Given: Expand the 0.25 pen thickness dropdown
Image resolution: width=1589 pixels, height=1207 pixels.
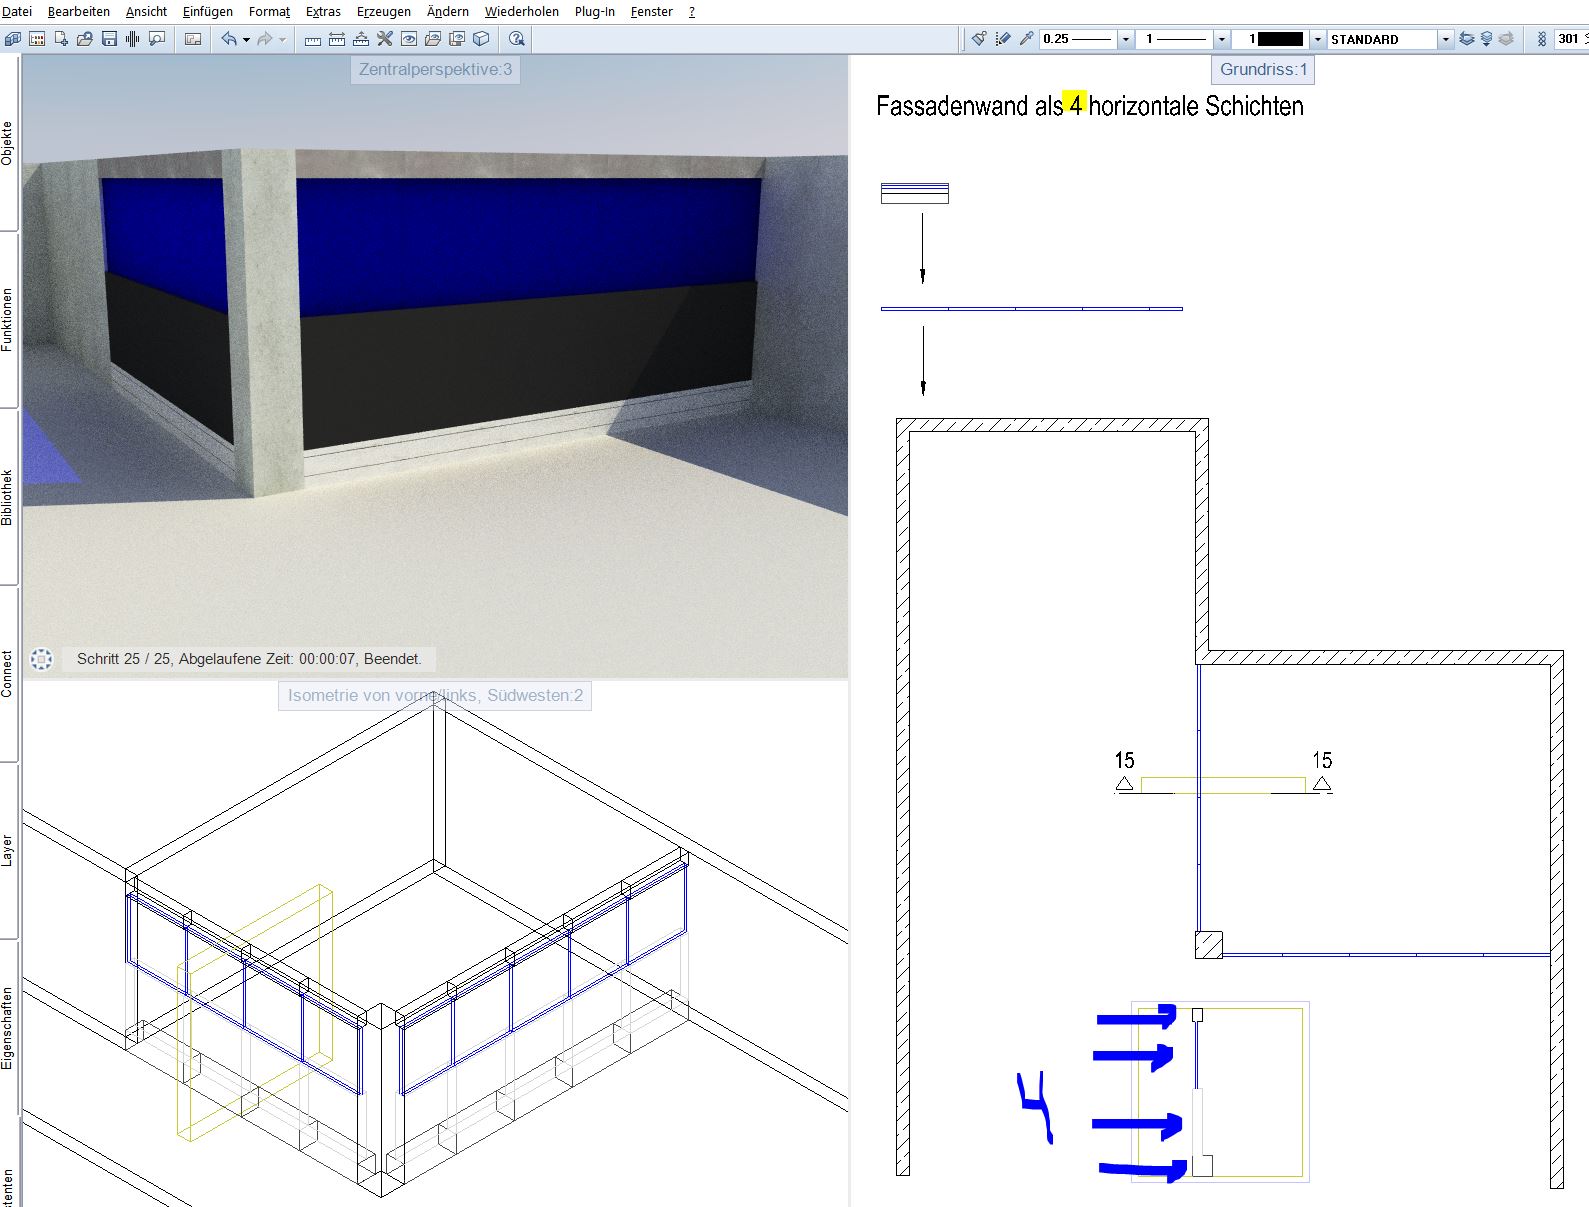Looking at the screenshot, I should pos(1126,39).
